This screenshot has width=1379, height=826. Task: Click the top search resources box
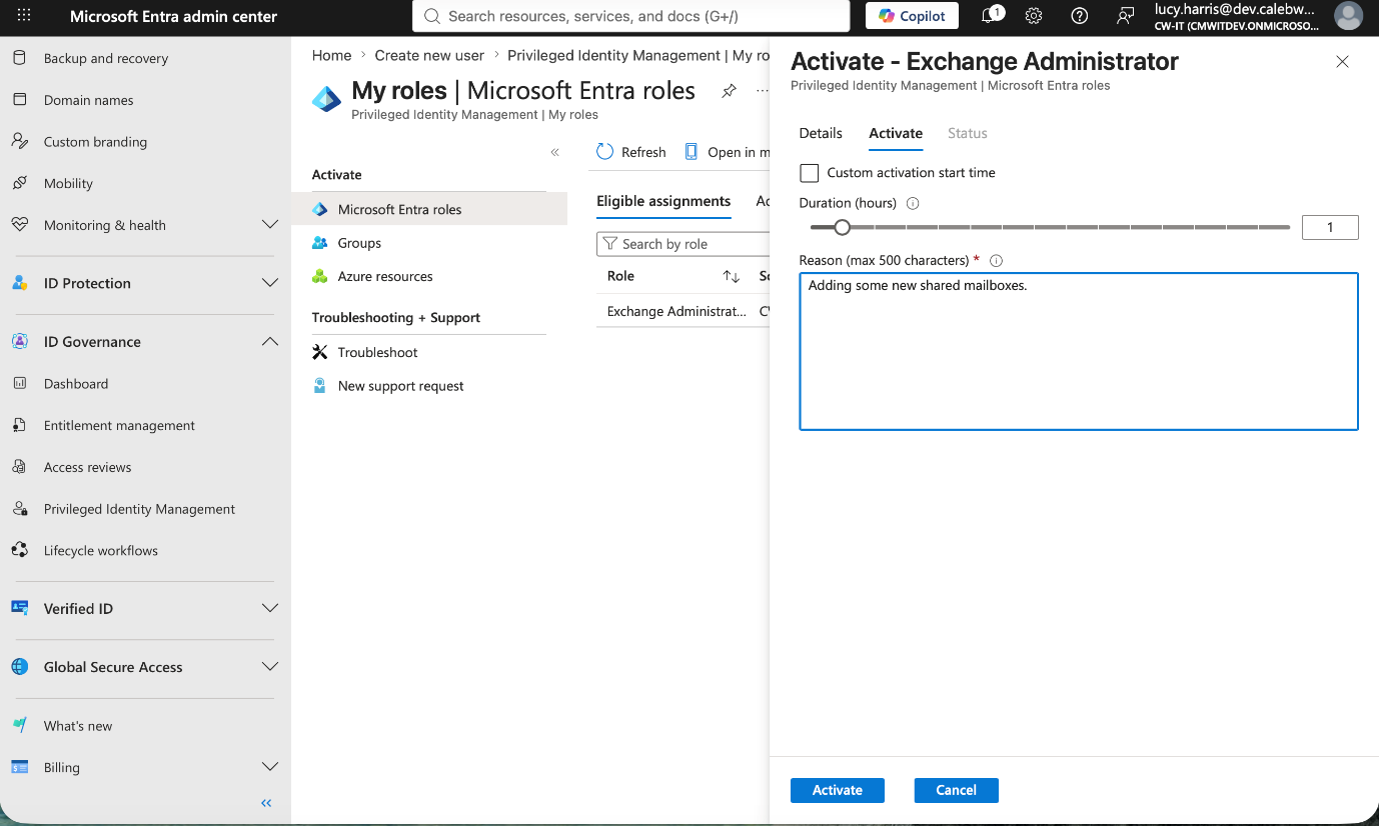pyautogui.click(x=631, y=16)
